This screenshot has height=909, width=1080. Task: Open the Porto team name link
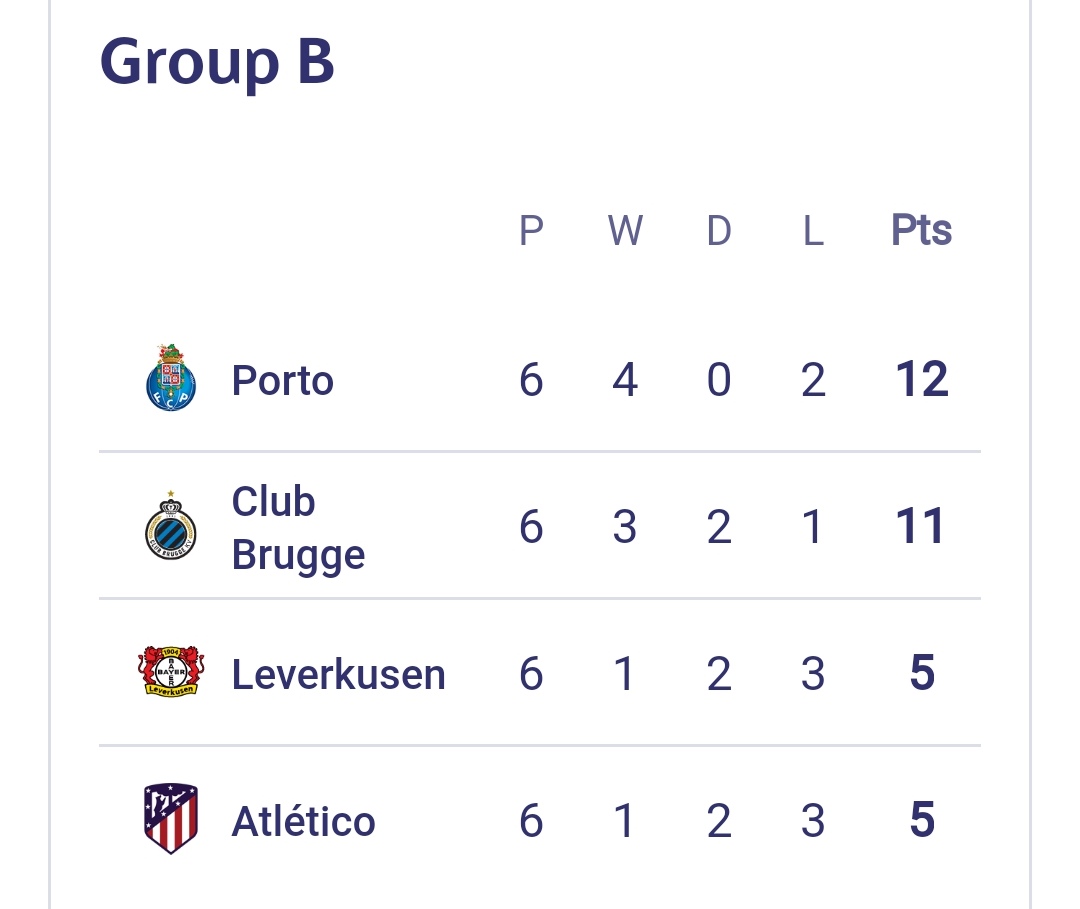tap(282, 380)
